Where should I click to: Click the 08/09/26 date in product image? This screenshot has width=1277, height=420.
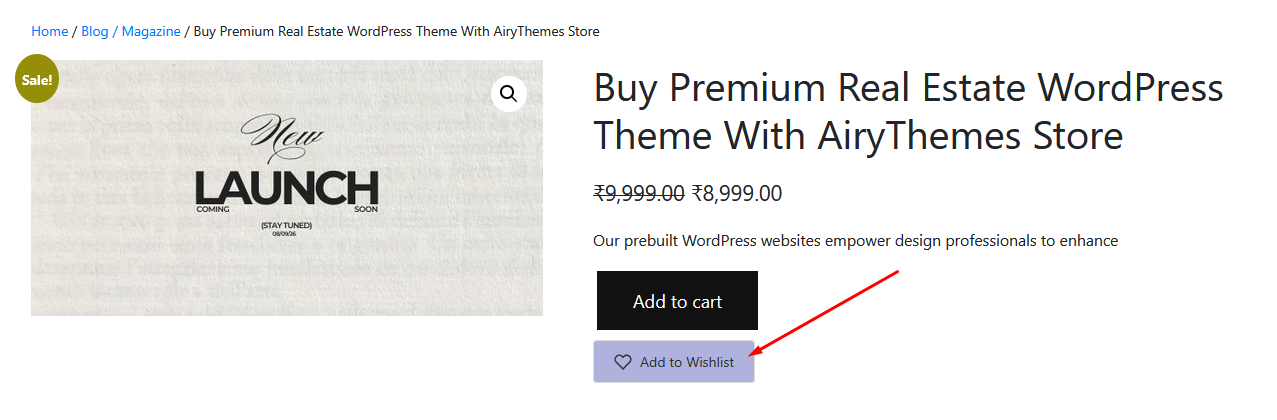286,234
